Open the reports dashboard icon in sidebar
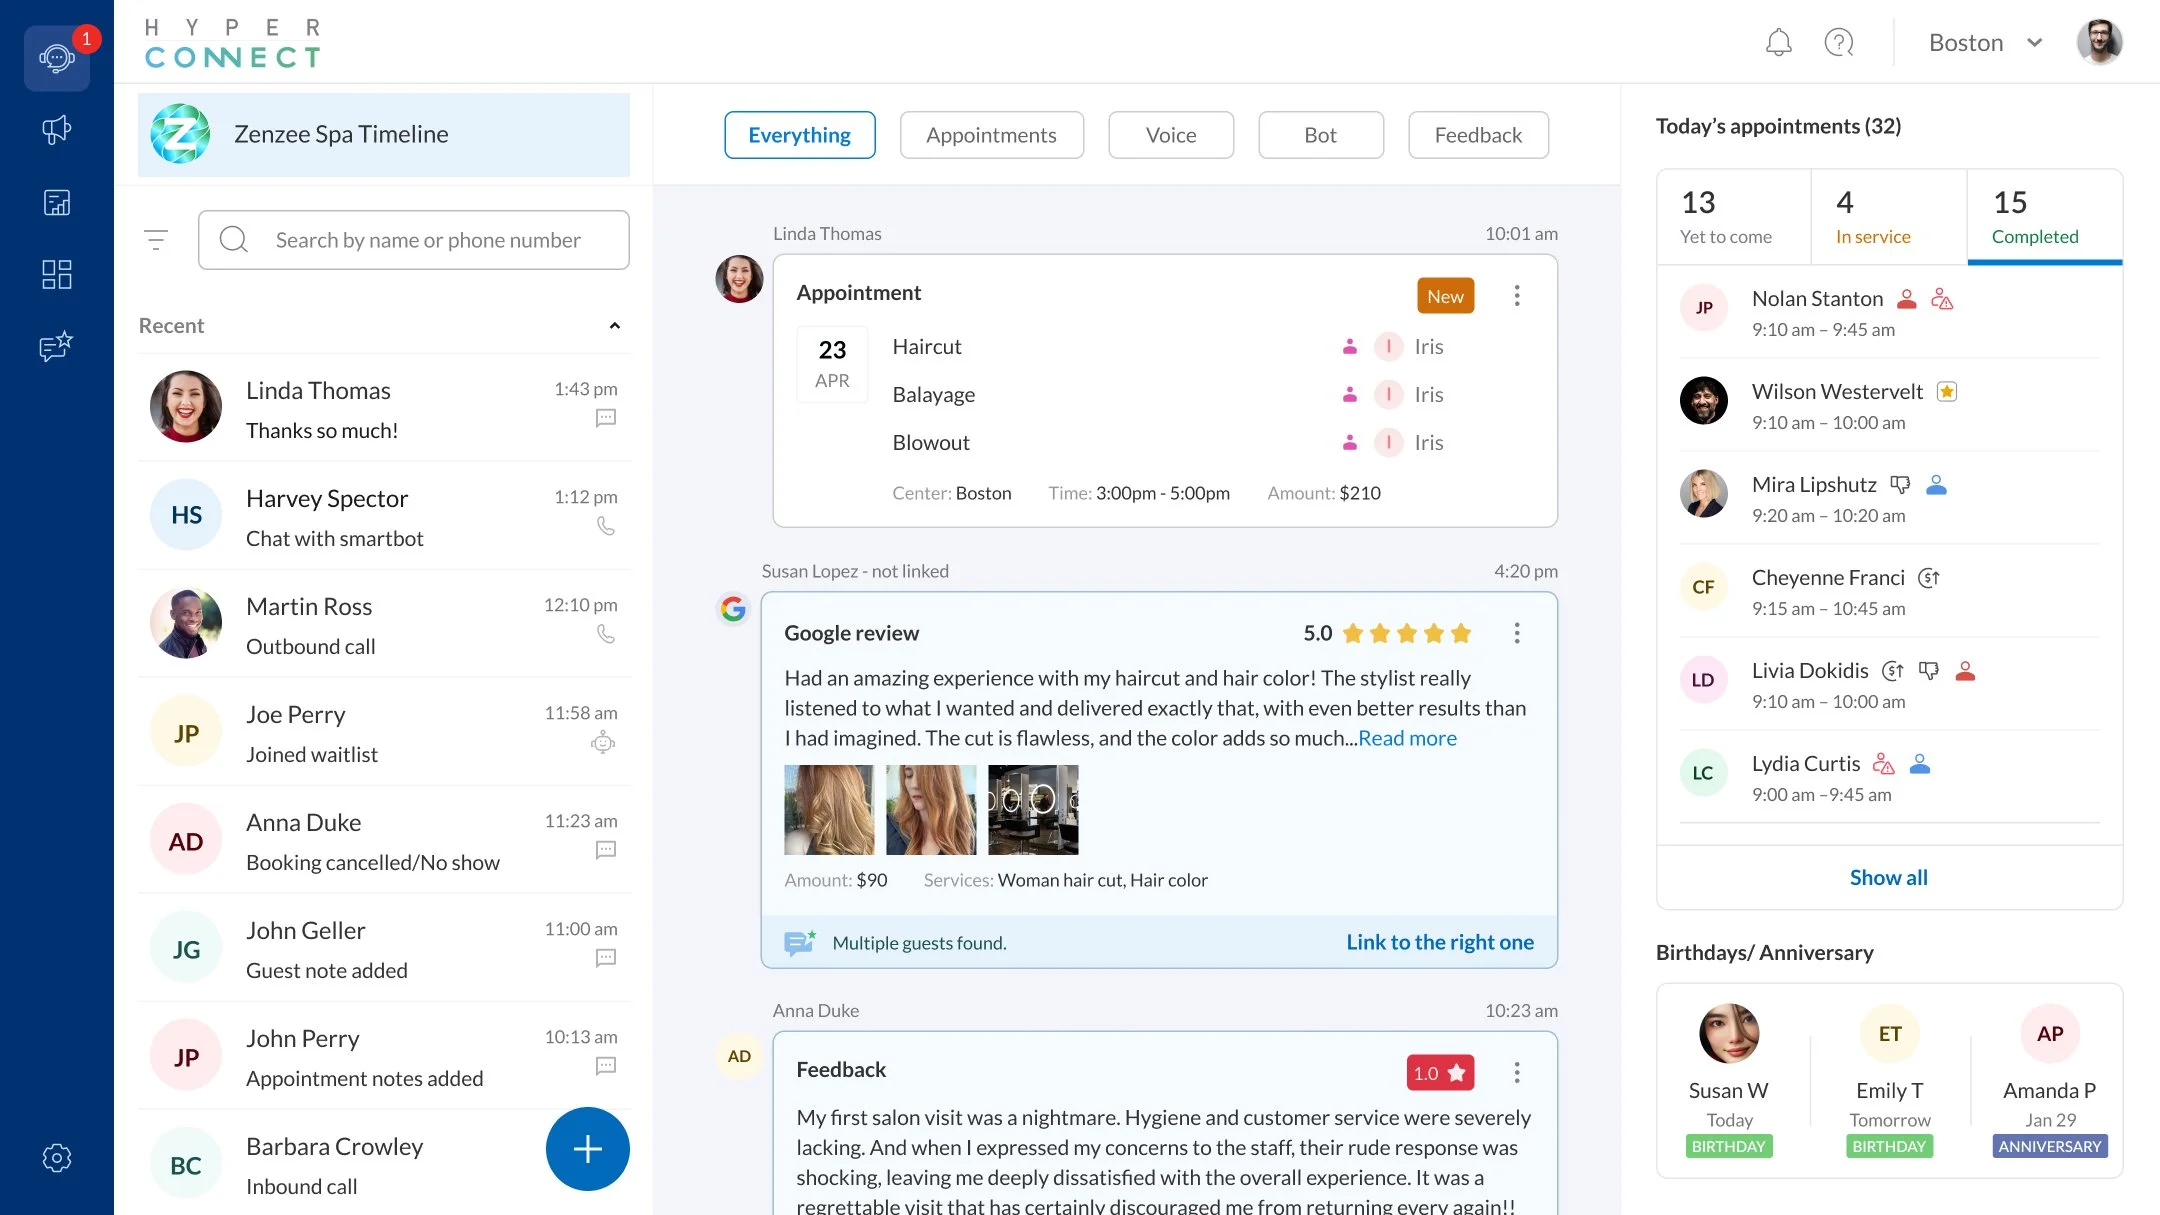The image size is (2160, 1215). tap(56, 202)
